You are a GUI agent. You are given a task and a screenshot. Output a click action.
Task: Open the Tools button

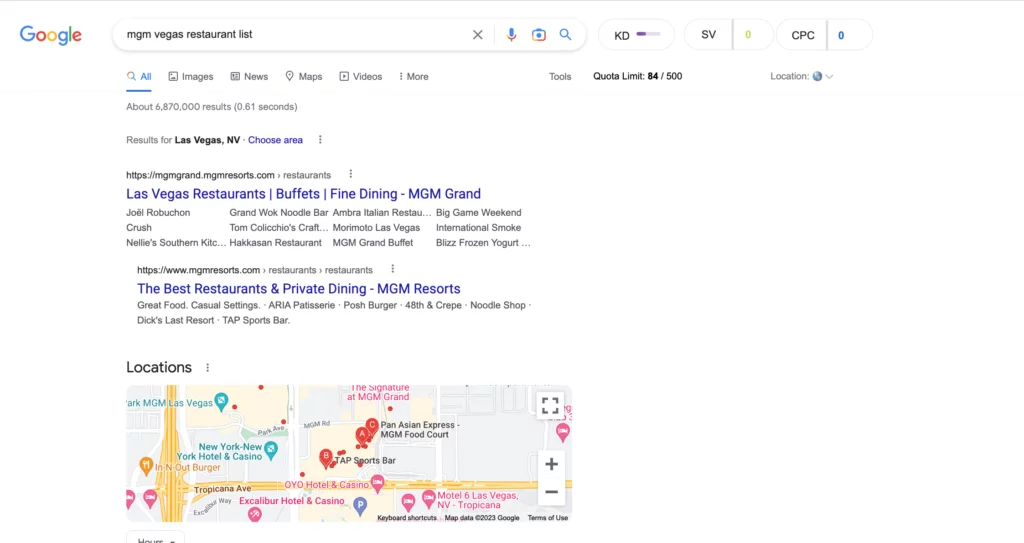point(560,76)
